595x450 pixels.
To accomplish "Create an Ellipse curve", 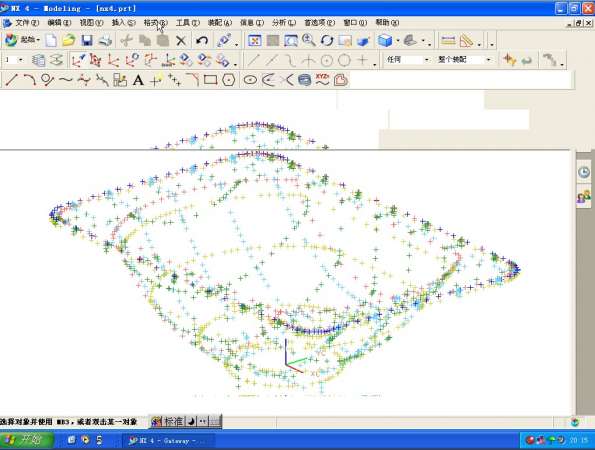I will [250, 80].
